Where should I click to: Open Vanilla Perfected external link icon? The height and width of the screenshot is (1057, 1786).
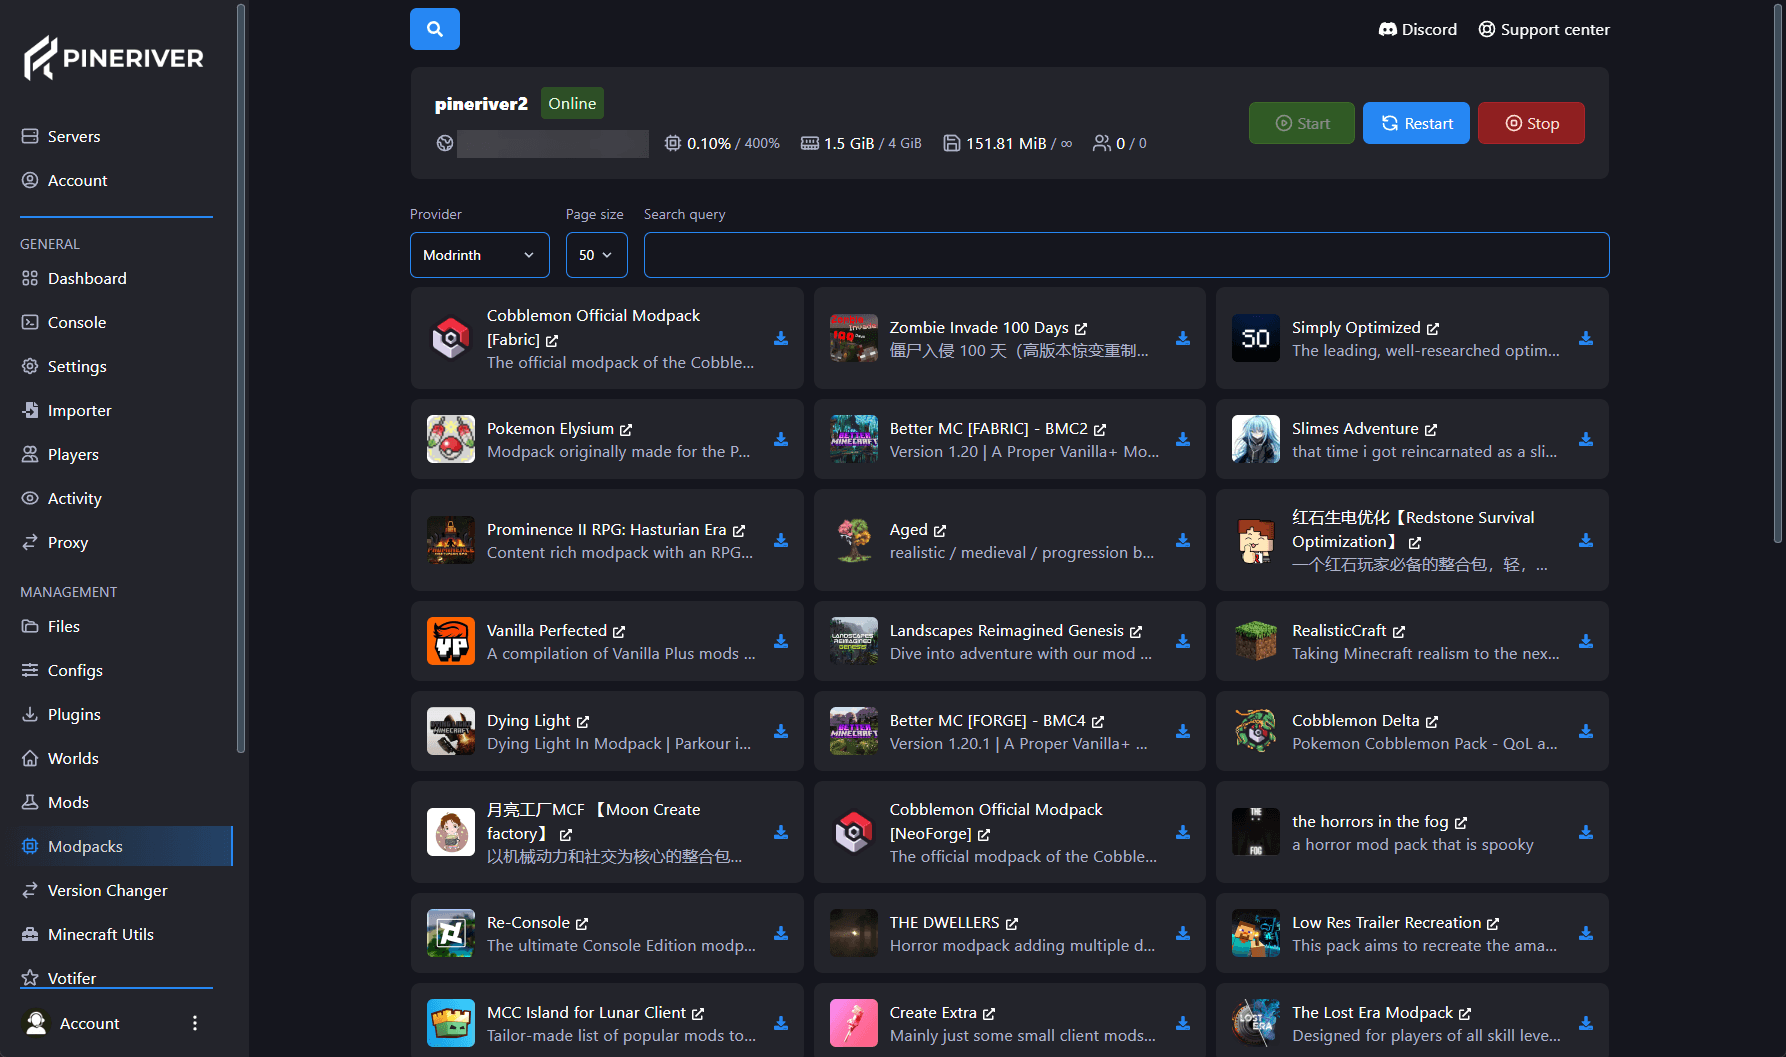click(x=619, y=632)
